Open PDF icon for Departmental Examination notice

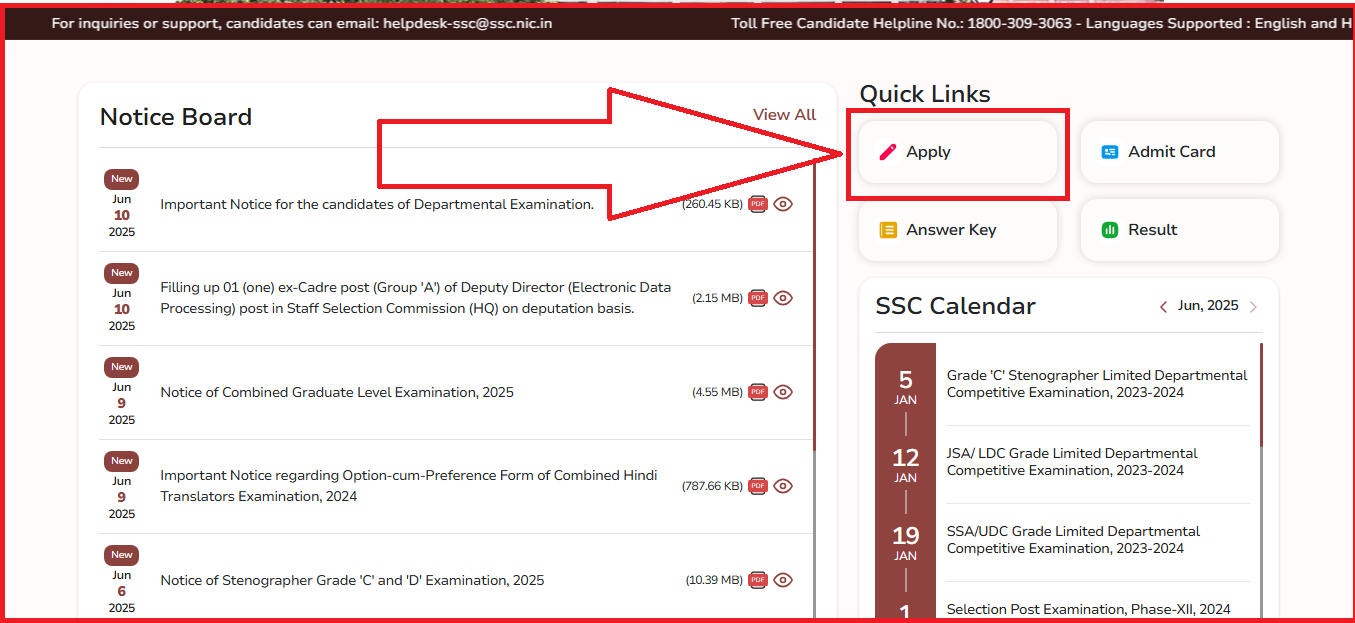click(758, 204)
